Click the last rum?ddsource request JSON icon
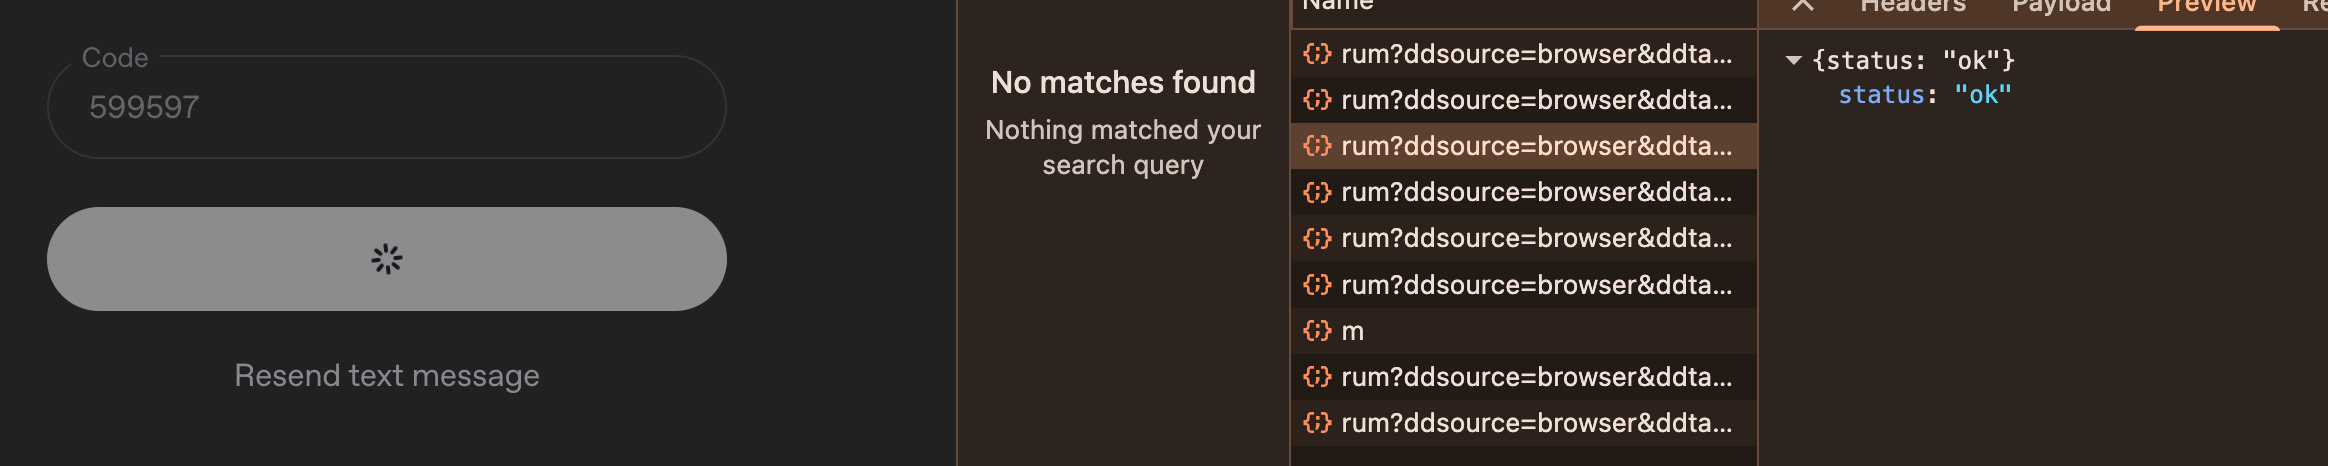The width and height of the screenshot is (2328, 466). click(1317, 423)
